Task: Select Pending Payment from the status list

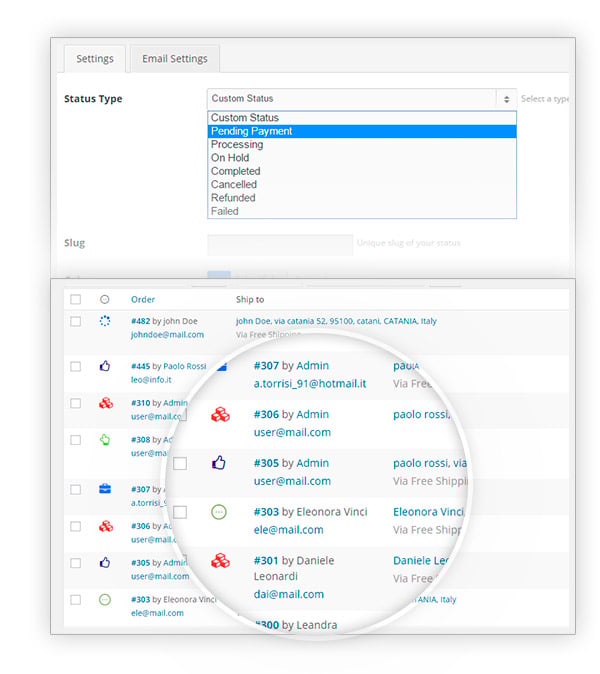Action: click(361, 131)
